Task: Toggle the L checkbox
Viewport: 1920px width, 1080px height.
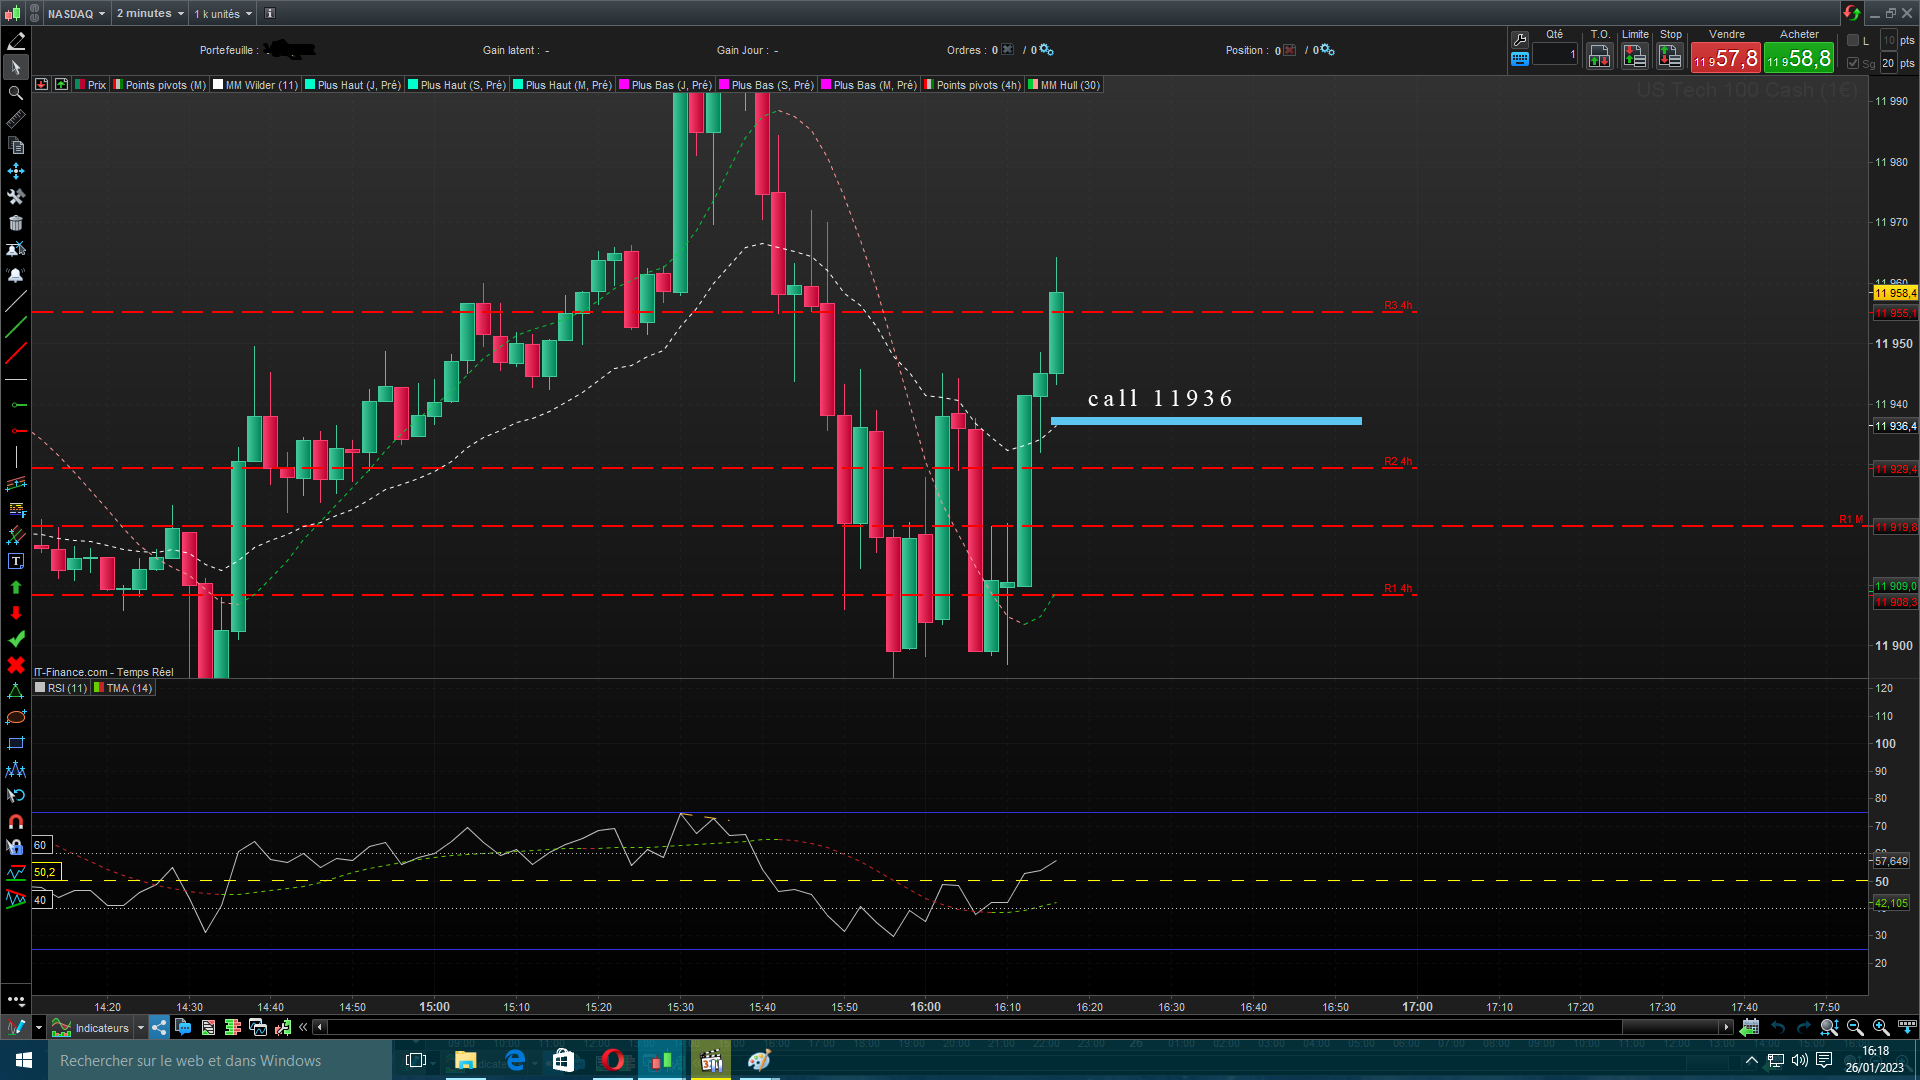Action: (x=1853, y=41)
